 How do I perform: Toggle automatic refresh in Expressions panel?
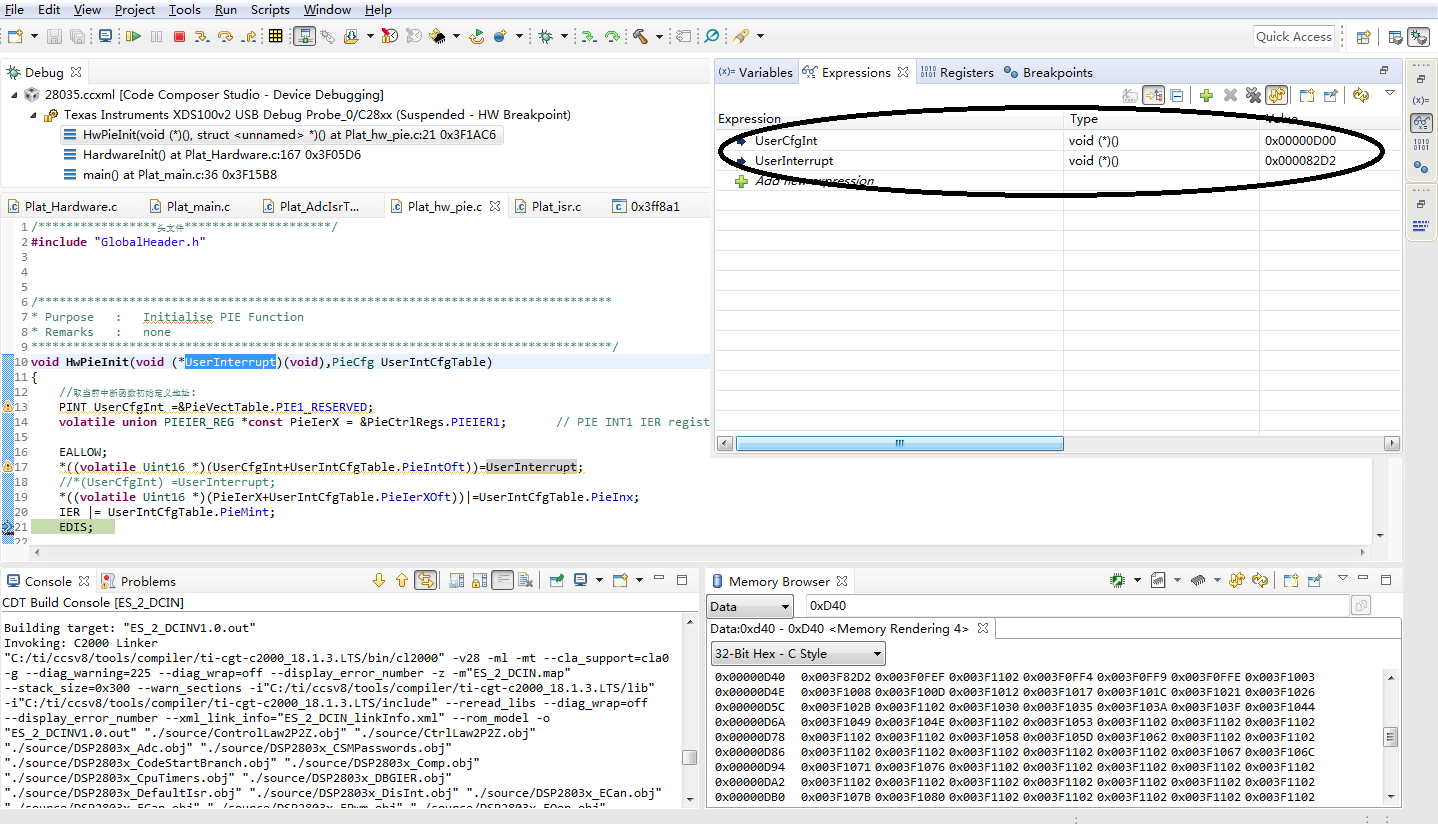(1277, 95)
